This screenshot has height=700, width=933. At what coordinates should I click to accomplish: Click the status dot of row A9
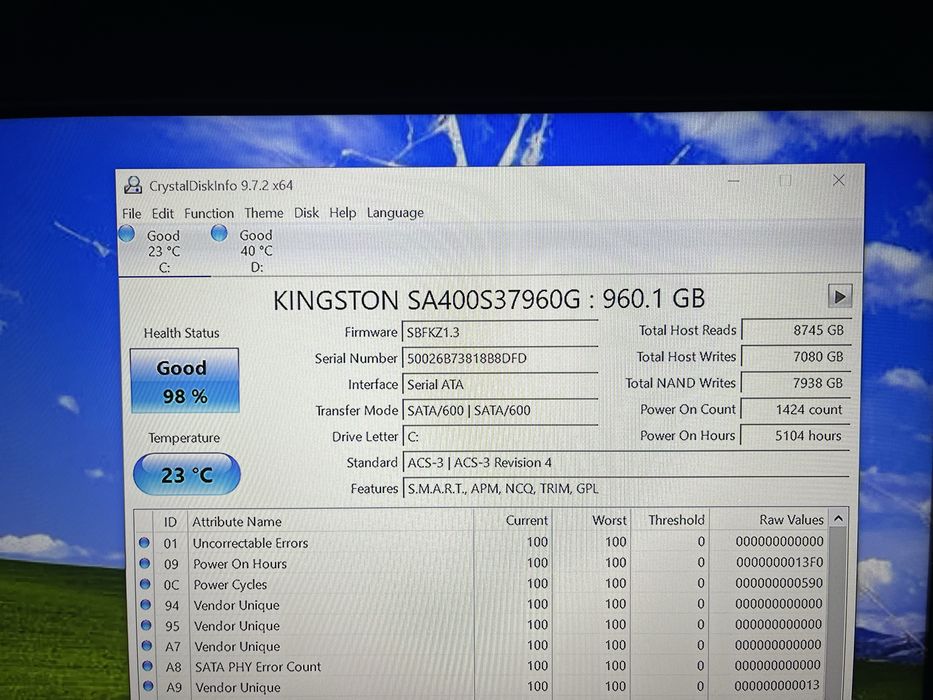coord(148,686)
